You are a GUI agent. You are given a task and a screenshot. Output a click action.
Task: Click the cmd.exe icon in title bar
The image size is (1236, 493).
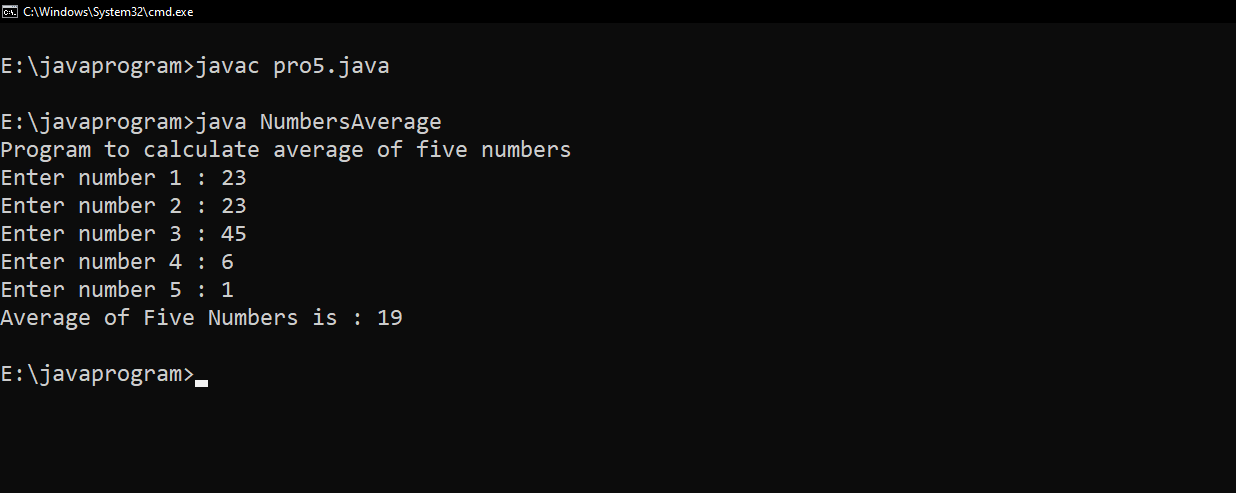[x=9, y=11]
